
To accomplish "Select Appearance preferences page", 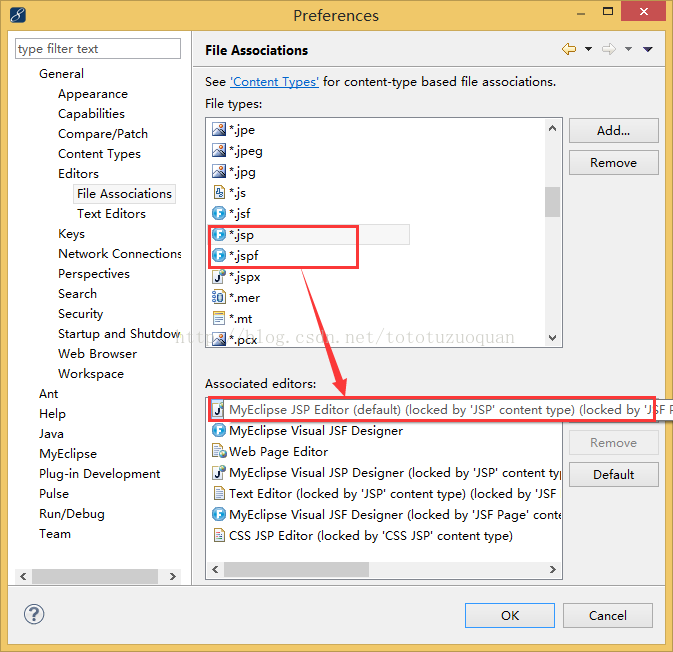I will [x=93, y=94].
